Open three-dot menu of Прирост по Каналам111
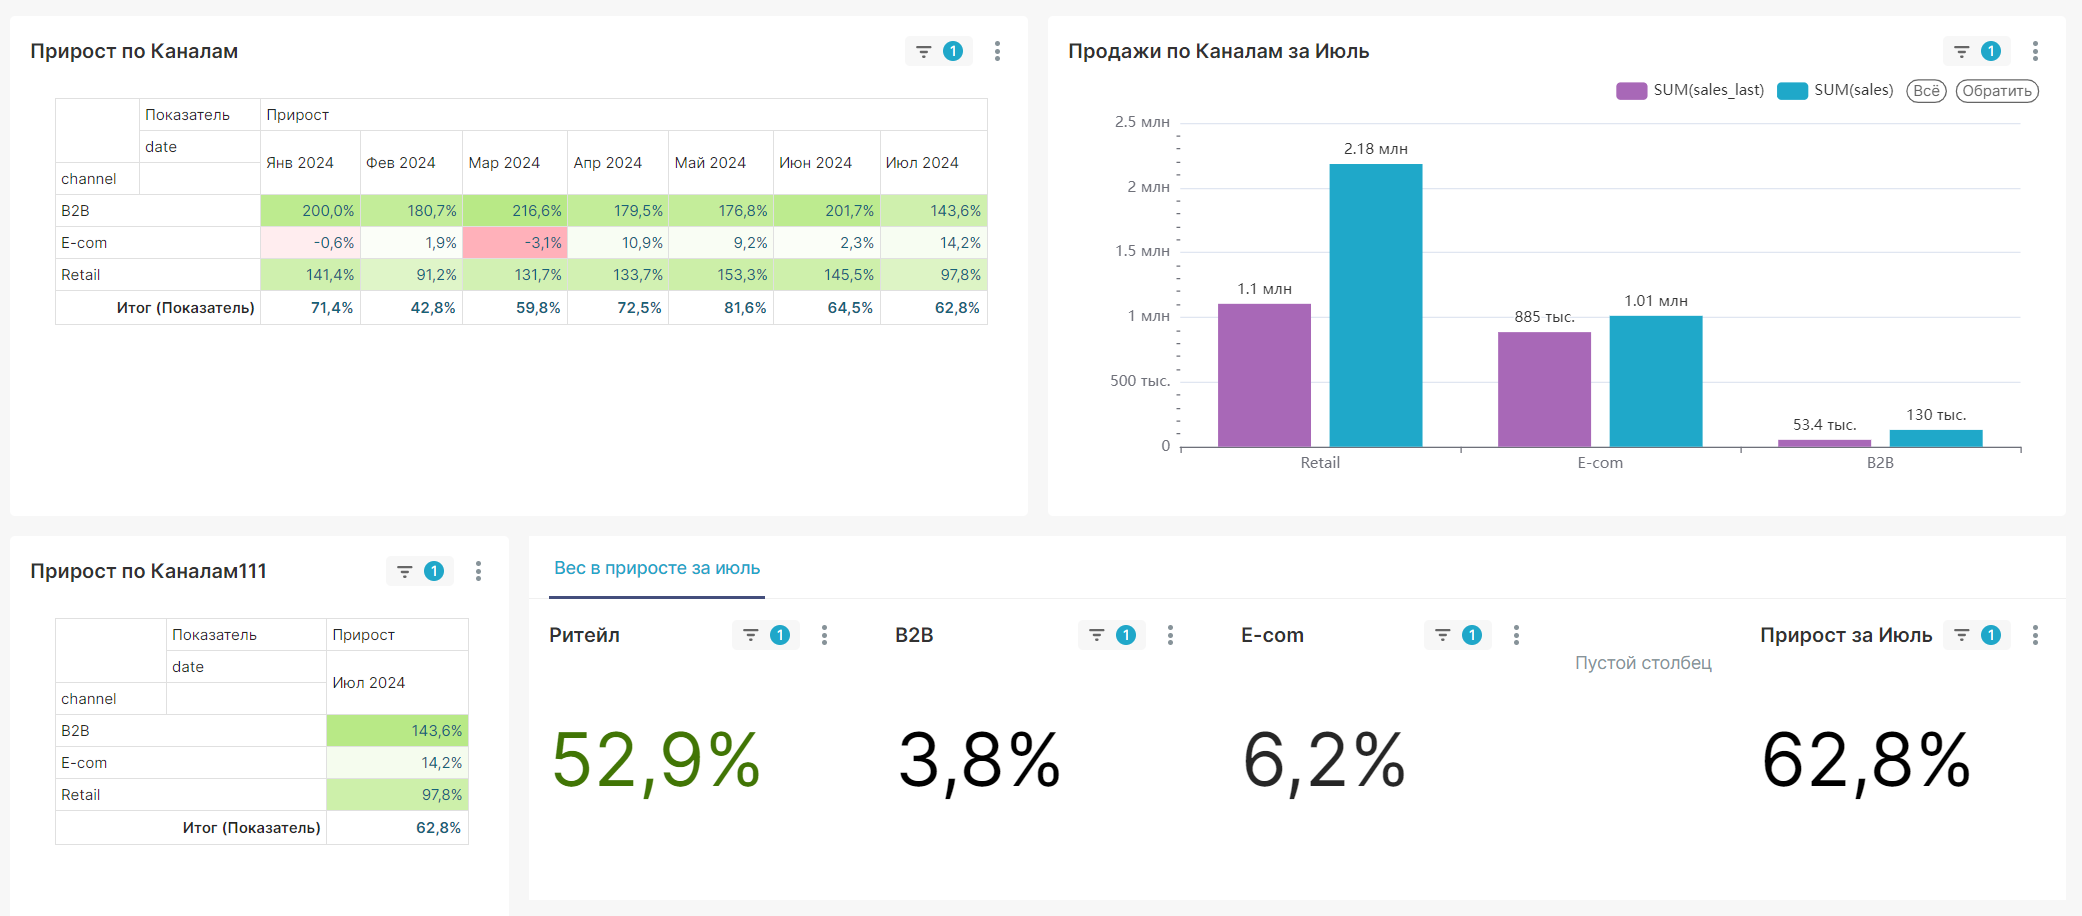 point(478,571)
